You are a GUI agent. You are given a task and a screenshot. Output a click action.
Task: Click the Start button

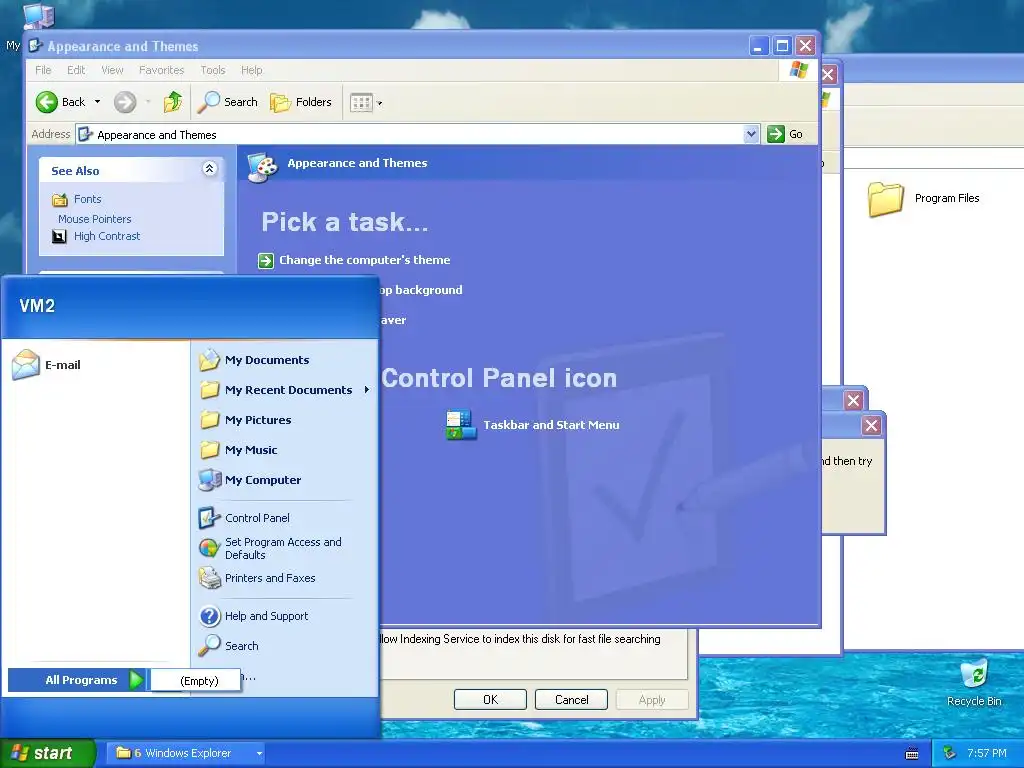(48, 754)
